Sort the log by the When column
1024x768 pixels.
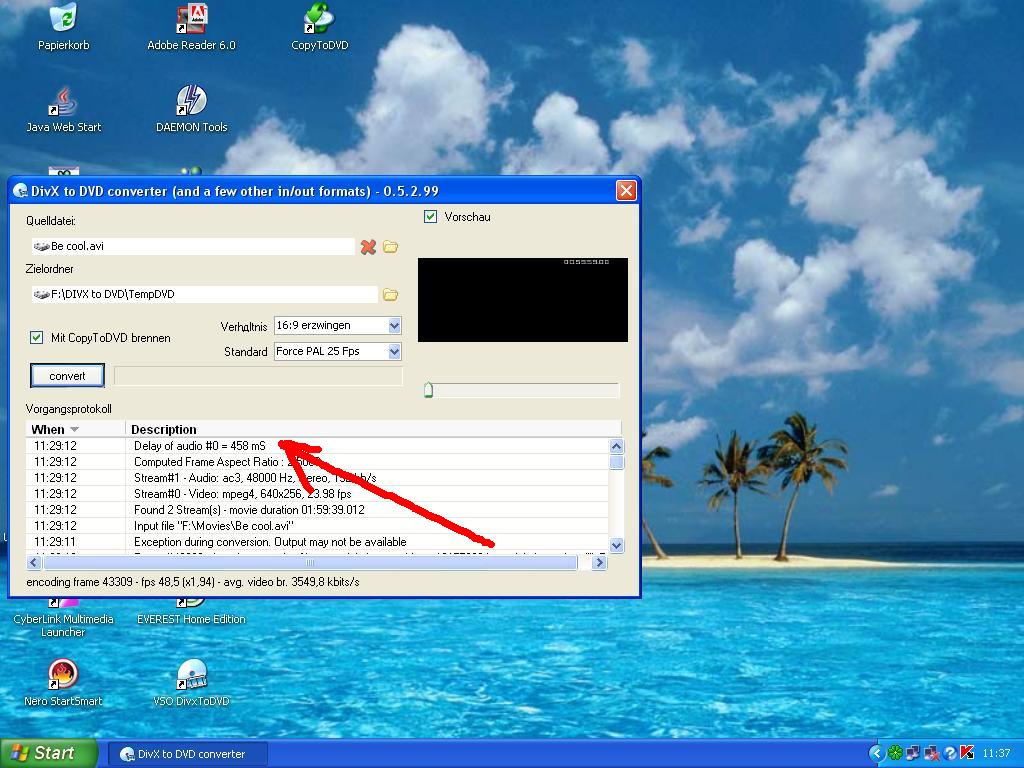tap(75, 429)
